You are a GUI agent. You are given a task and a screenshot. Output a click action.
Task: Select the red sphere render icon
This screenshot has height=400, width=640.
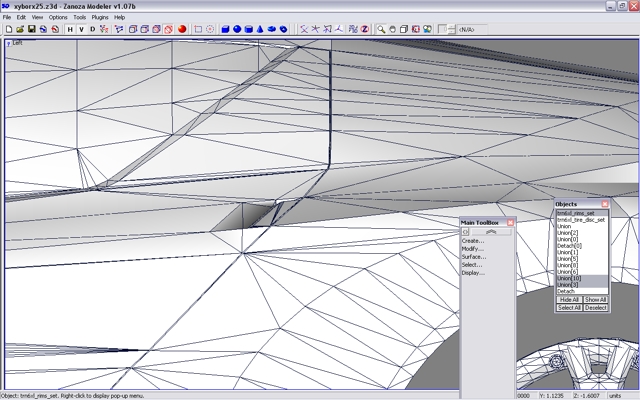[182, 29]
